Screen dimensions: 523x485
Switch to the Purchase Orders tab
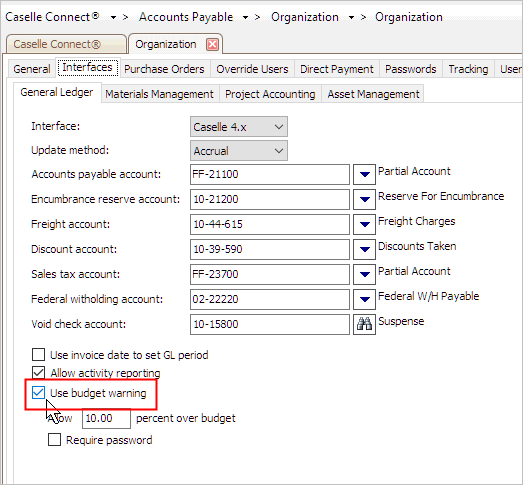click(164, 69)
